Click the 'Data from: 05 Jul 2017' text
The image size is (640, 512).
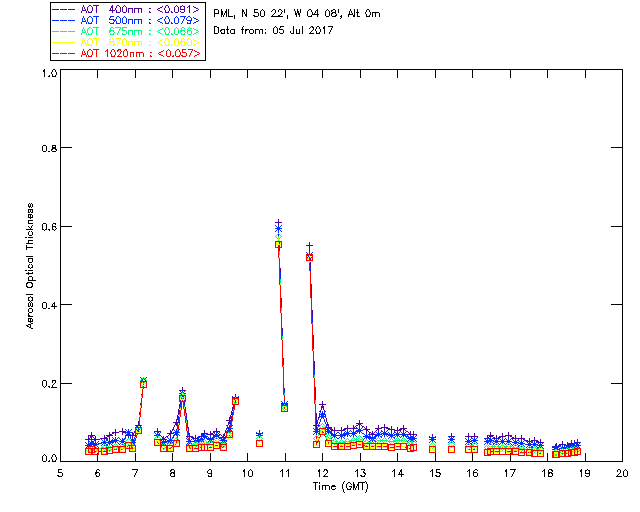pyautogui.click(x=273, y=31)
